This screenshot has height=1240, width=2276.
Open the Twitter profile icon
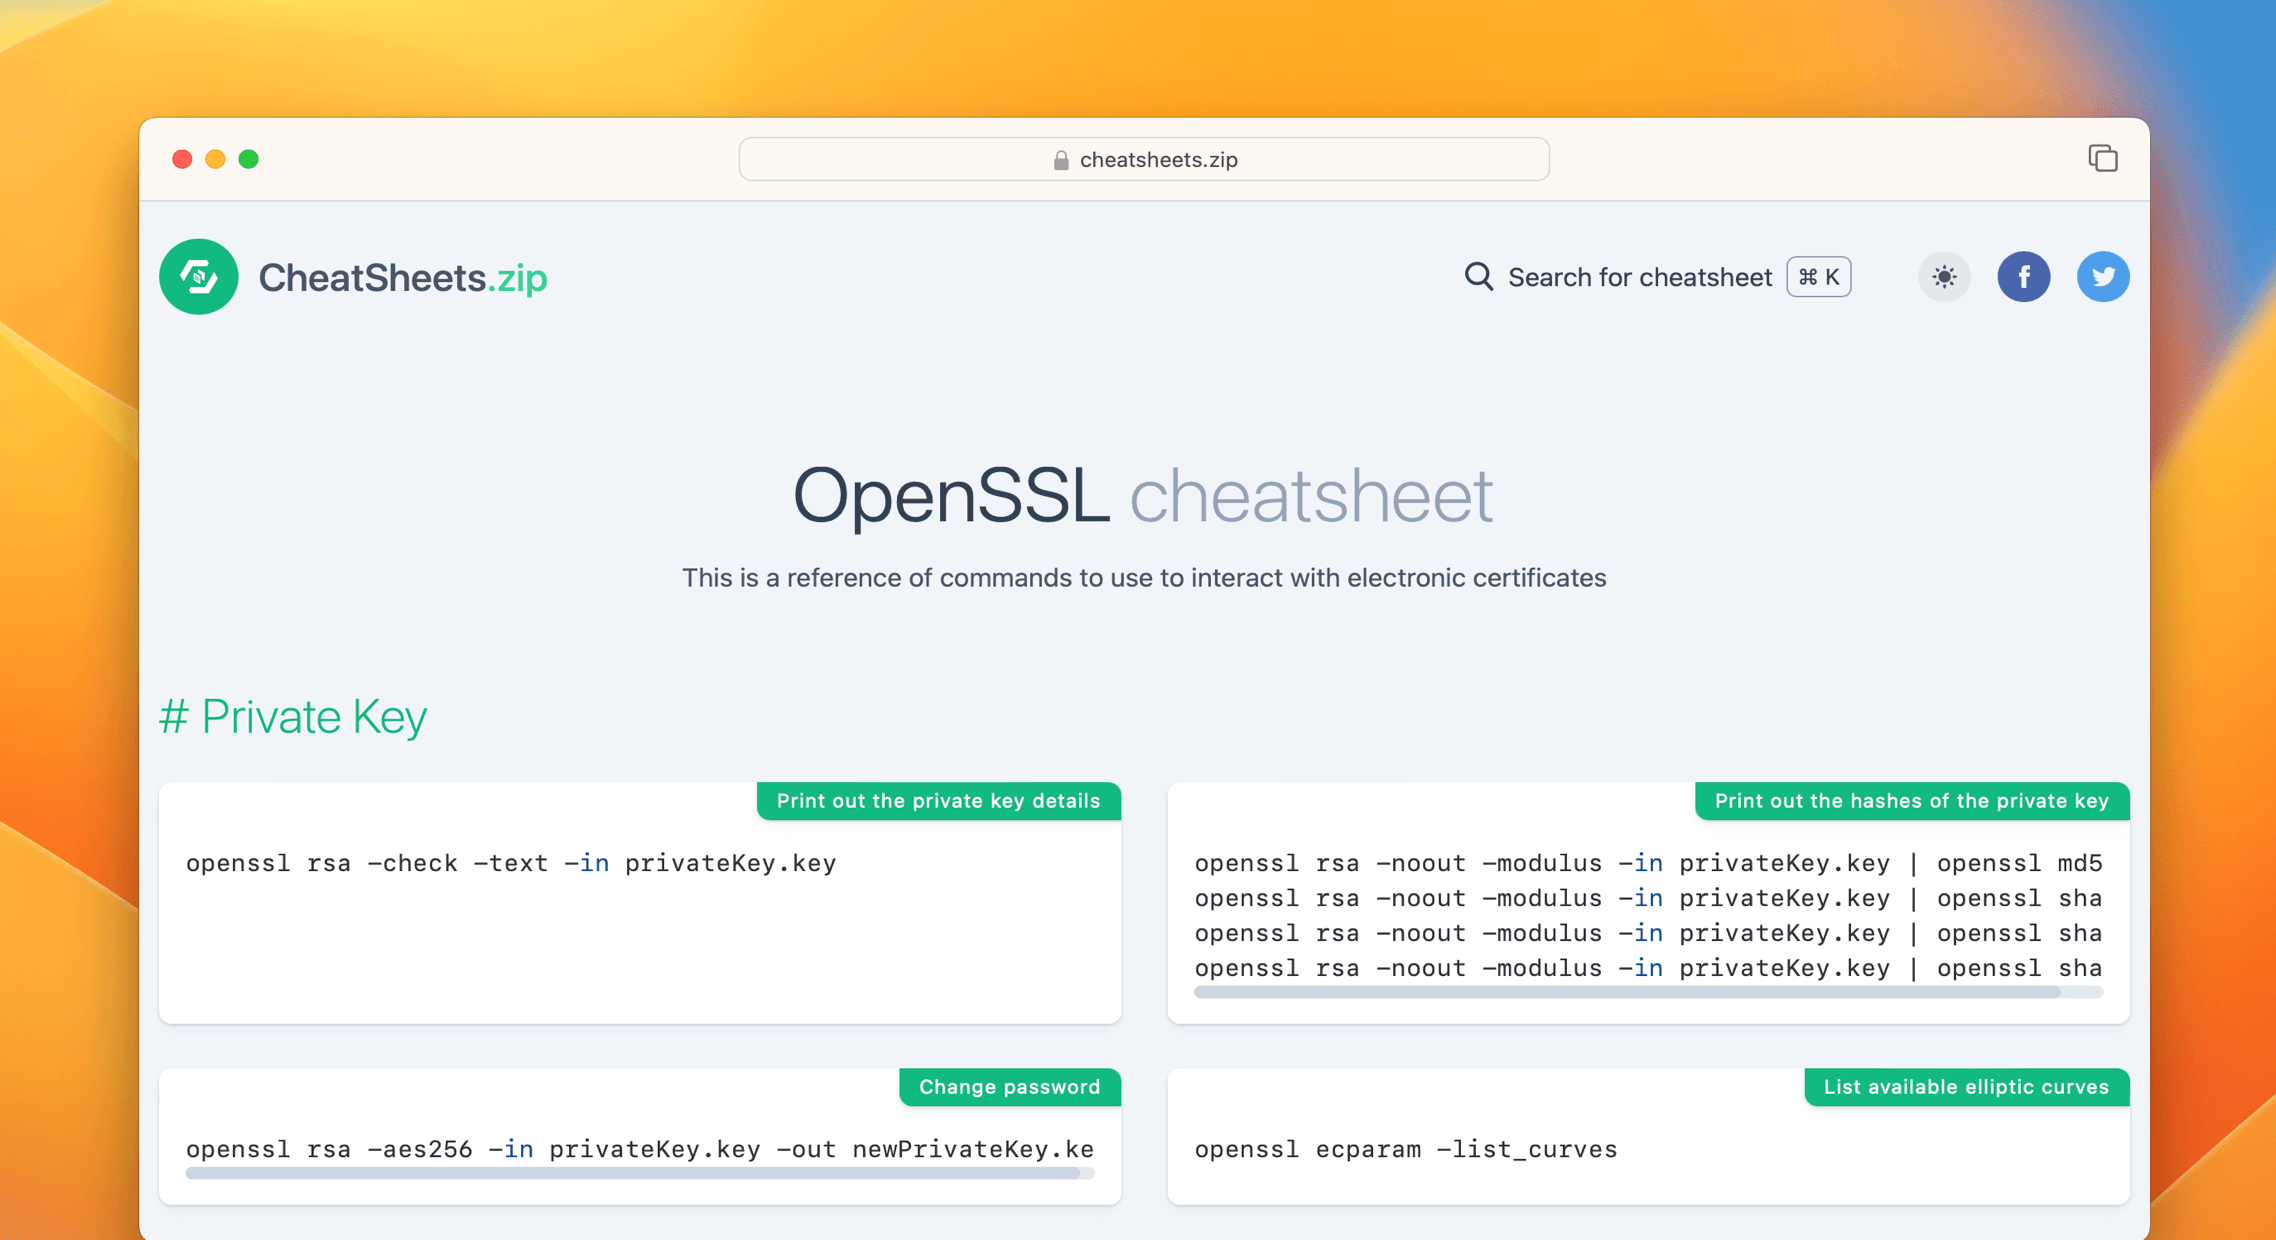[2103, 277]
